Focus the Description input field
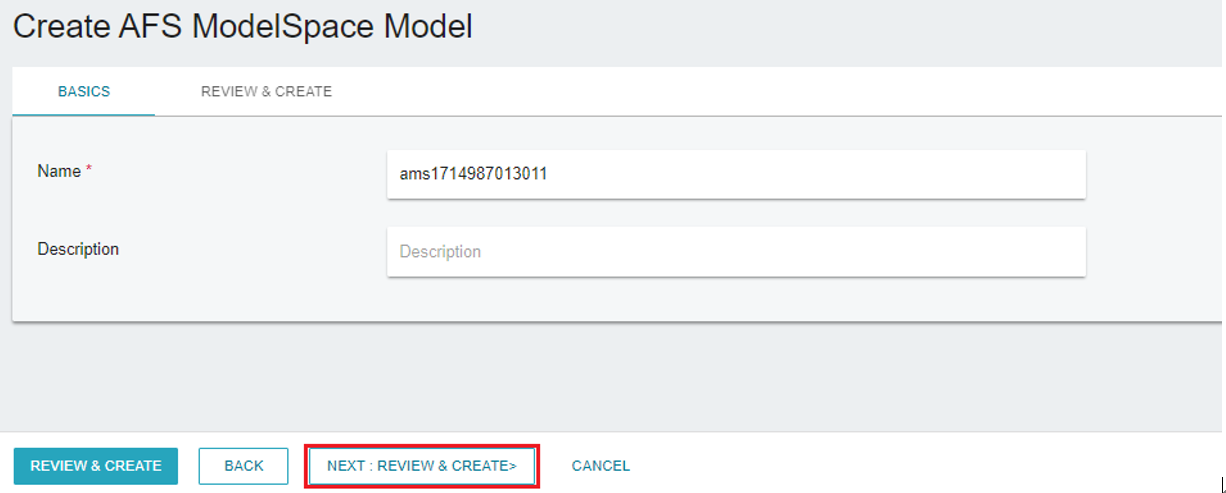Screen dimensions: 1226x493 pyautogui.click(x=736, y=251)
